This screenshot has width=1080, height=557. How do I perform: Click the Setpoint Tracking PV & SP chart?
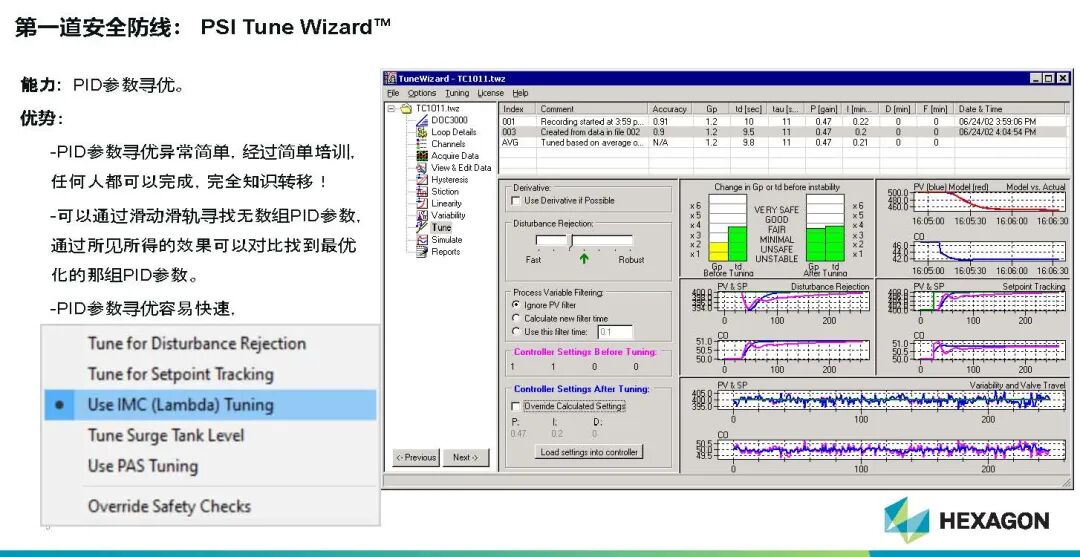tap(990, 302)
